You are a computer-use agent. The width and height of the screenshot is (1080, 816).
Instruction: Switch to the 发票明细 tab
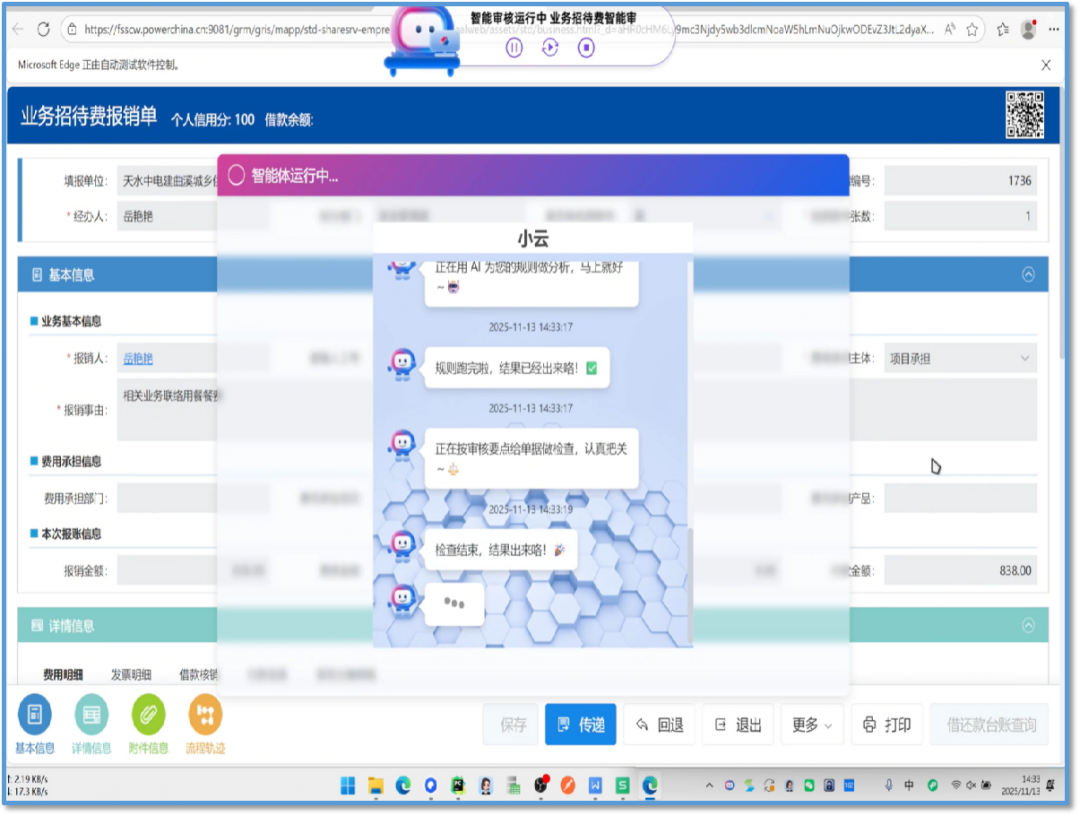click(131, 675)
